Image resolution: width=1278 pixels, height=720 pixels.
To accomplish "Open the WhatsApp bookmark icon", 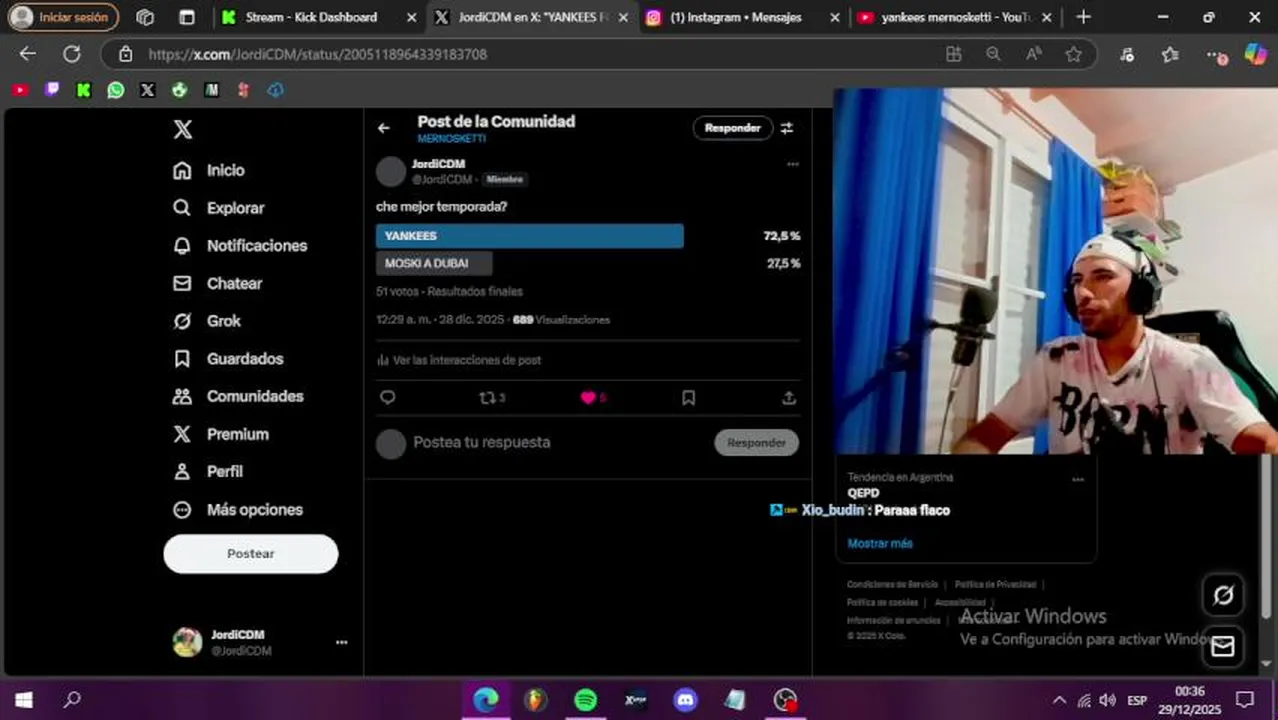I will point(116,90).
